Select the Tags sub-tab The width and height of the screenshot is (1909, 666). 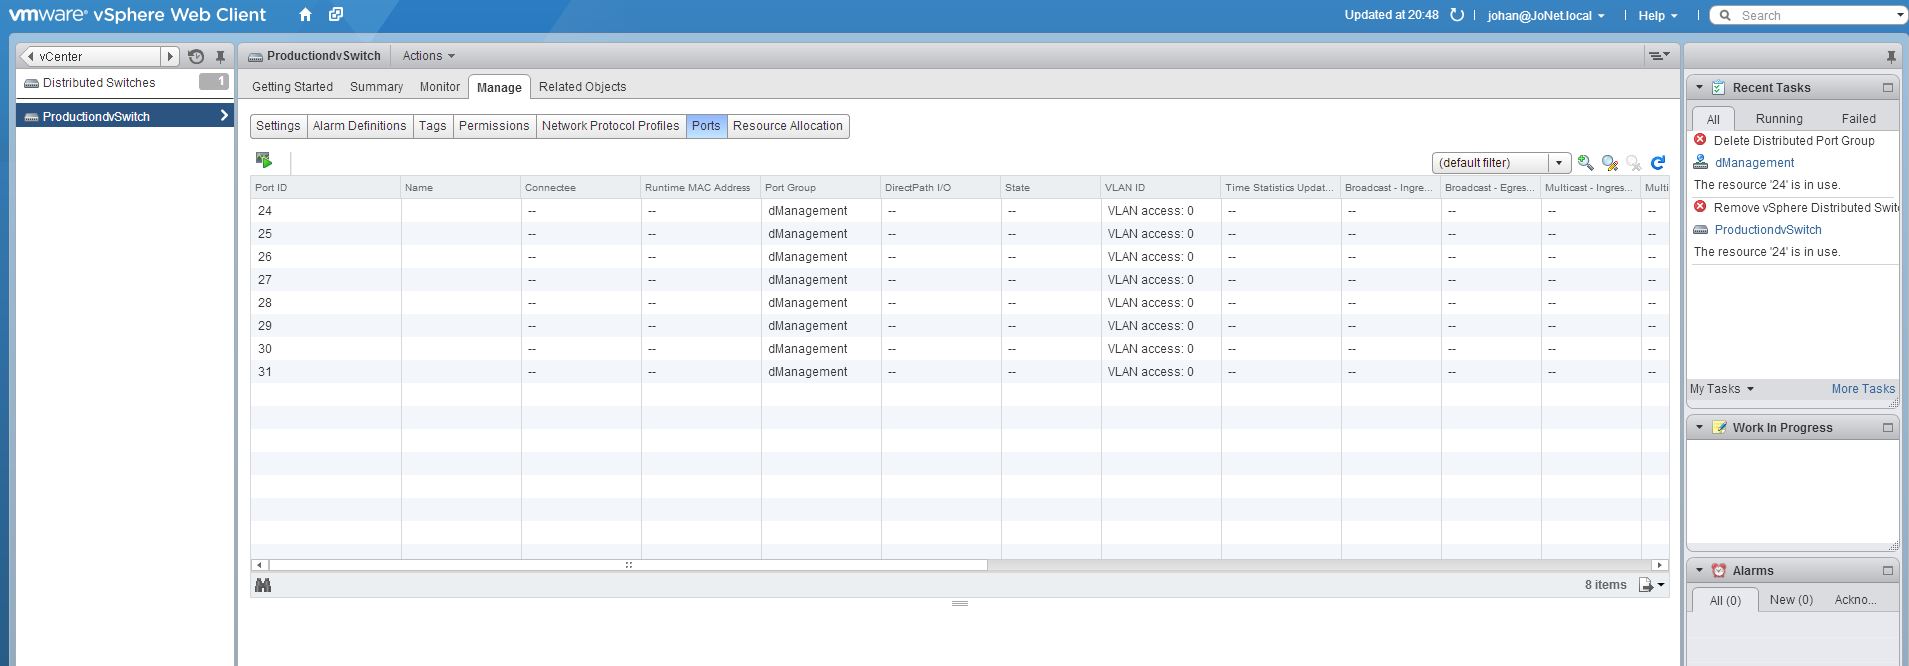tap(433, 126)
